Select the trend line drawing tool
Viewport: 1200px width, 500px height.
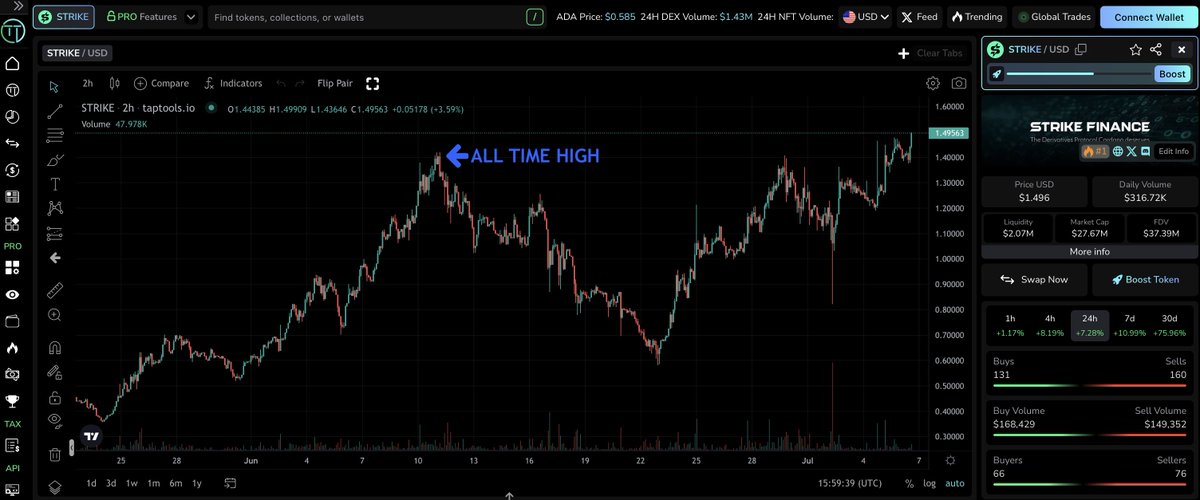click(x=55, y=111)
